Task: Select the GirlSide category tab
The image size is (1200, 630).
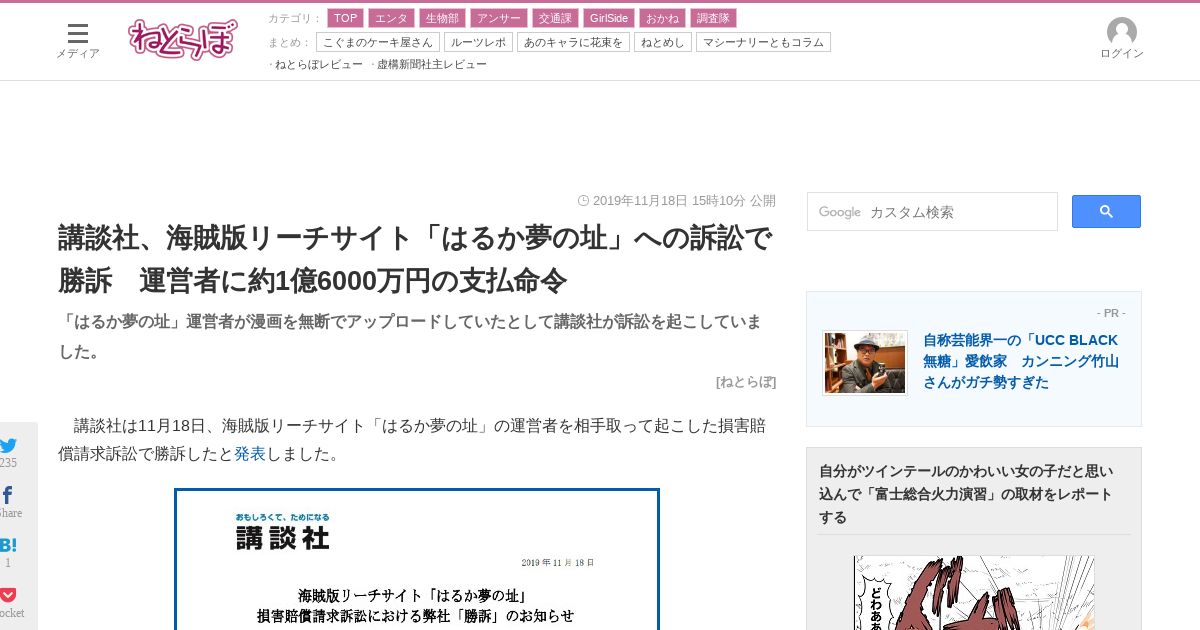Action: 608,18
